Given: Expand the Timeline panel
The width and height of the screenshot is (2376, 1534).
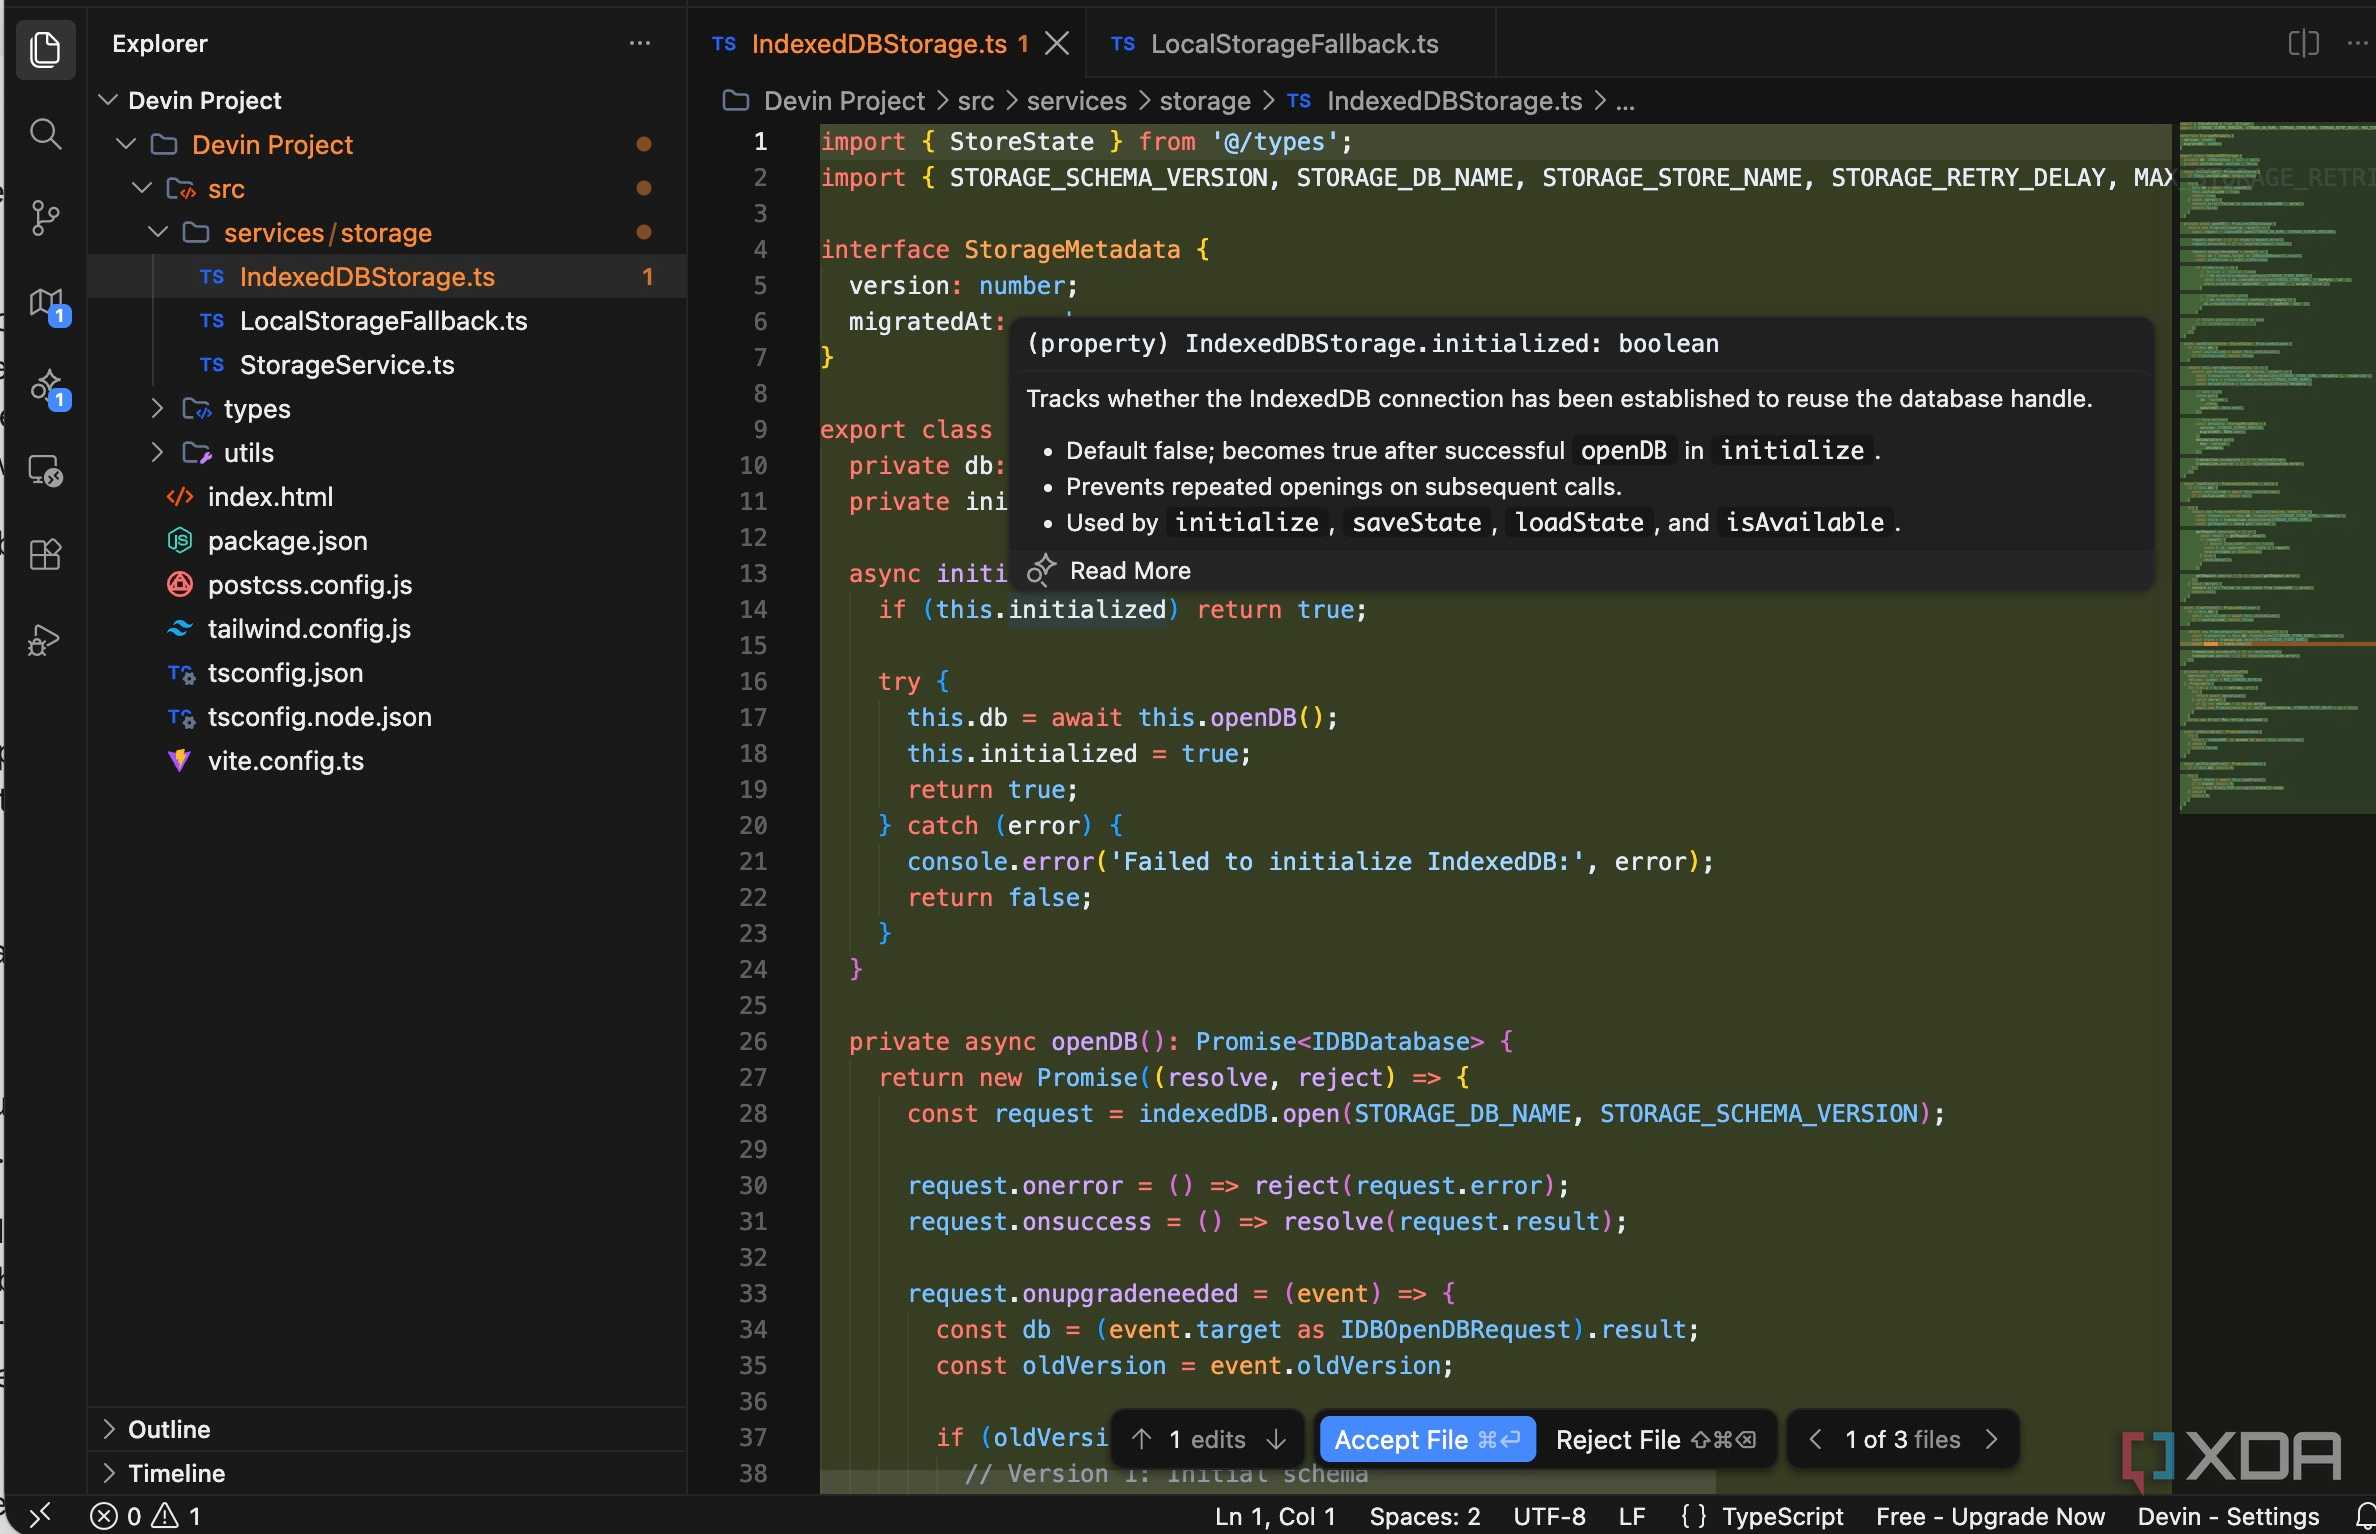Looking at the screenshot, I should pos(386,1473).
